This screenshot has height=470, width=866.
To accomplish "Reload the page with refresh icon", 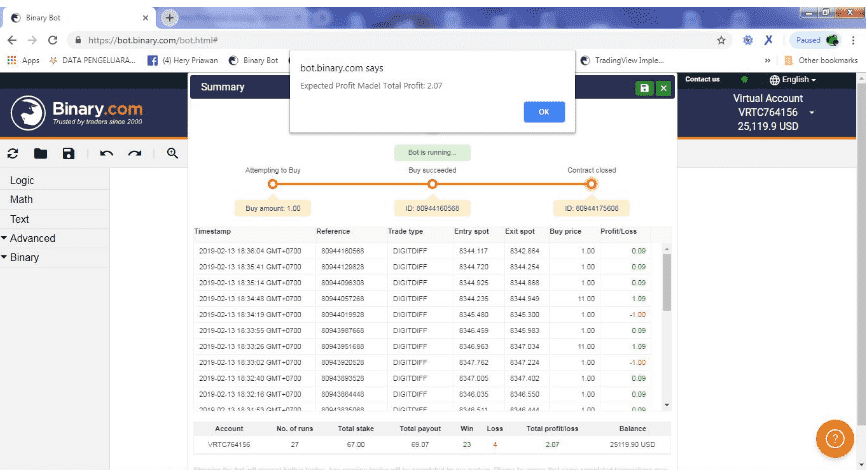I will [52, 40].
